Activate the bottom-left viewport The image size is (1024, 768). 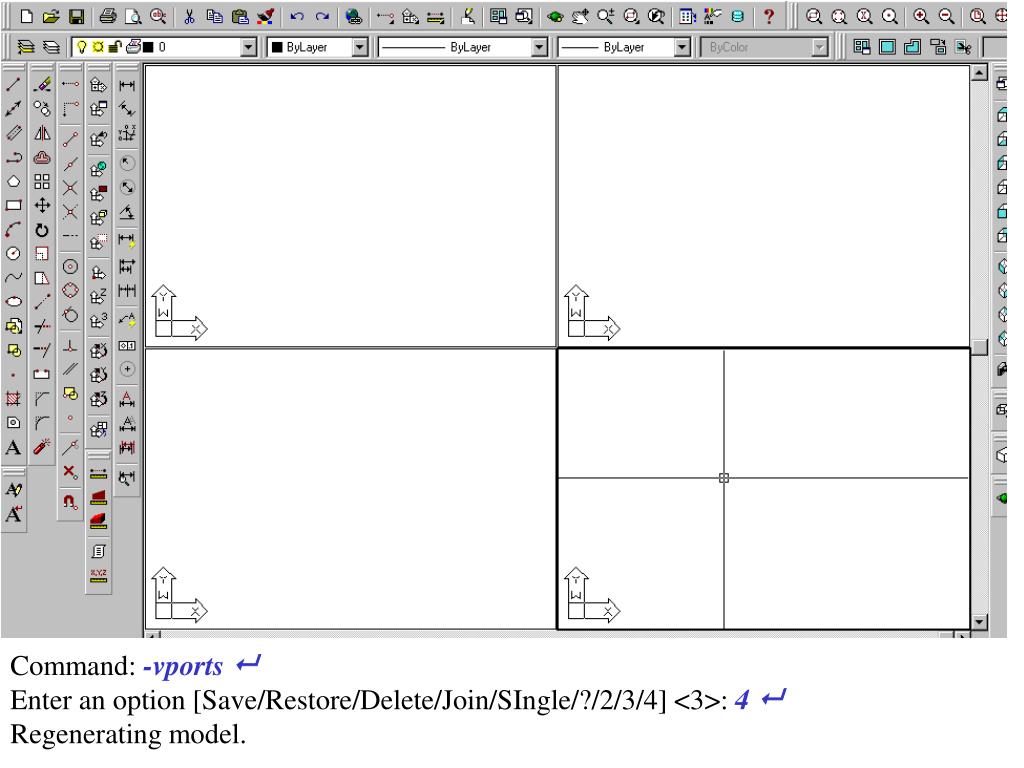[350, 488]
